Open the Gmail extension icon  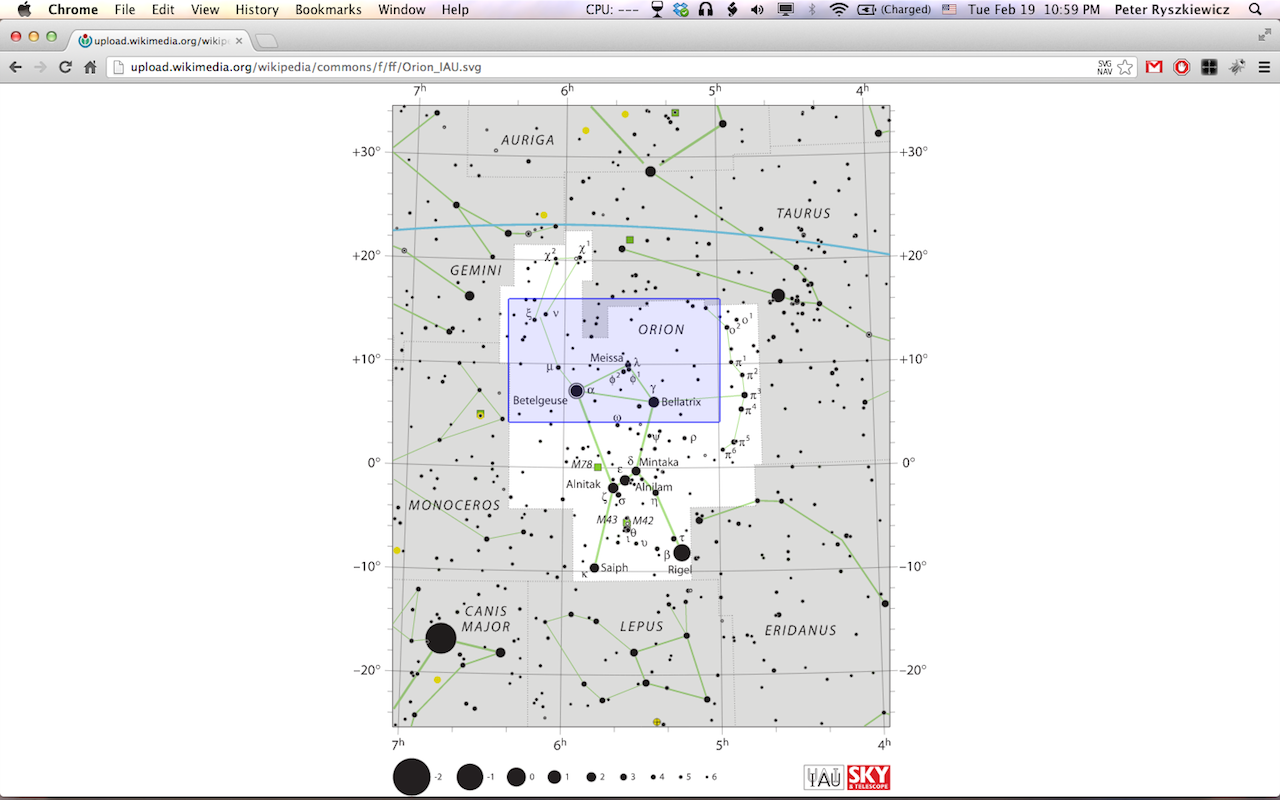1154,67
